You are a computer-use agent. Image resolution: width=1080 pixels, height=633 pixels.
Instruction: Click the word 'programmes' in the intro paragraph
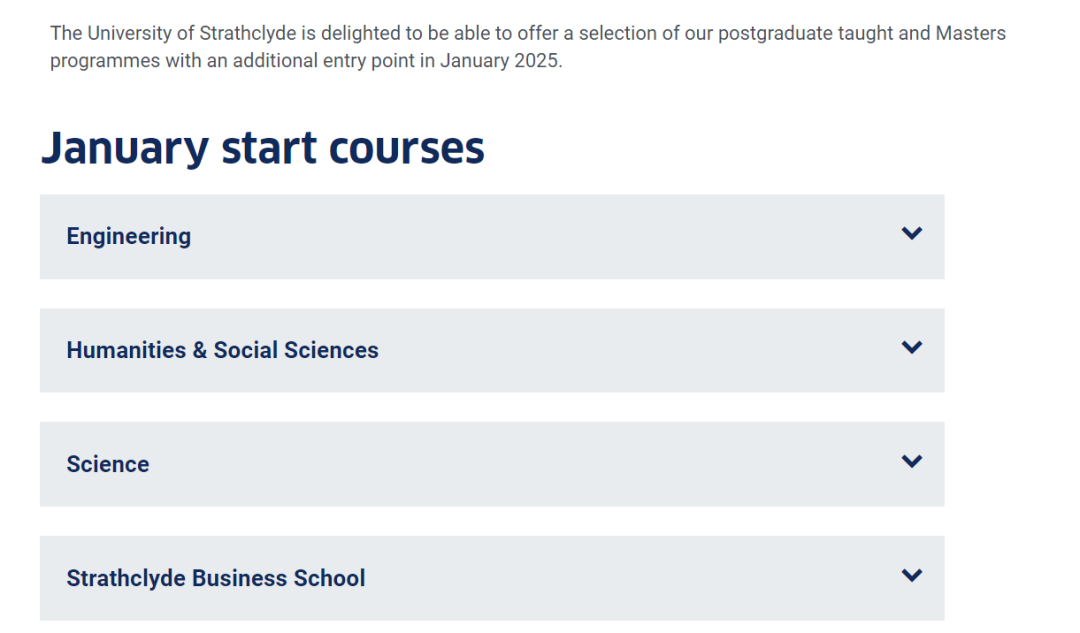(x=98, y=60)
